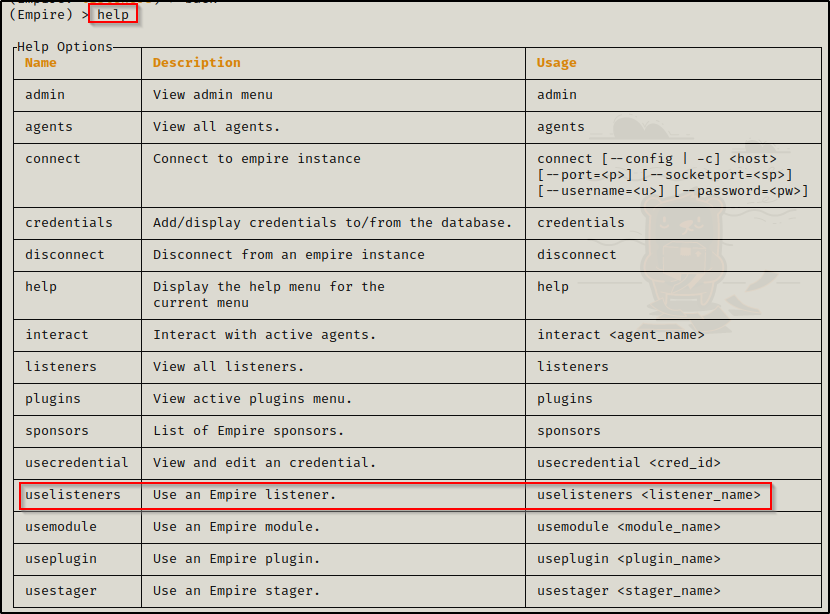Screen dimensions: 830x614
Task: Click 'Connect to empire instance' description text
Action: (256, 159)
